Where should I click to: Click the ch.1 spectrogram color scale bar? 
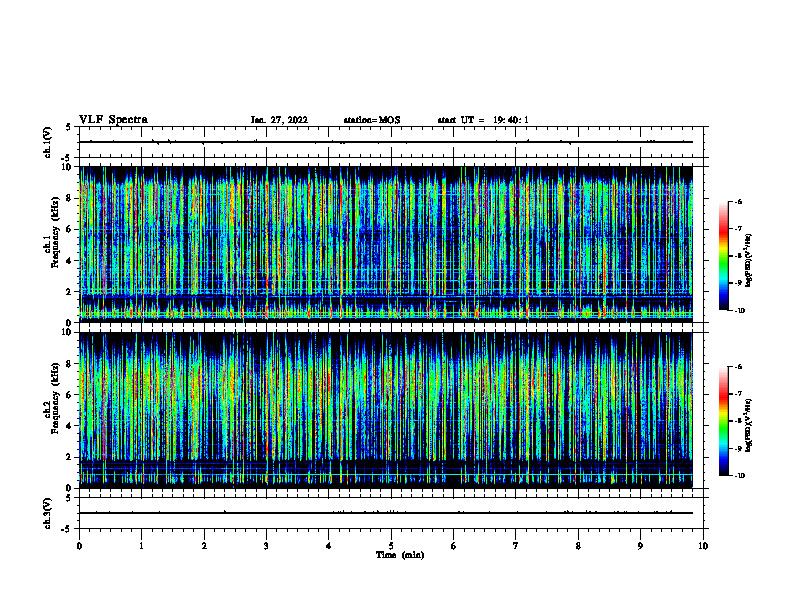723,256
